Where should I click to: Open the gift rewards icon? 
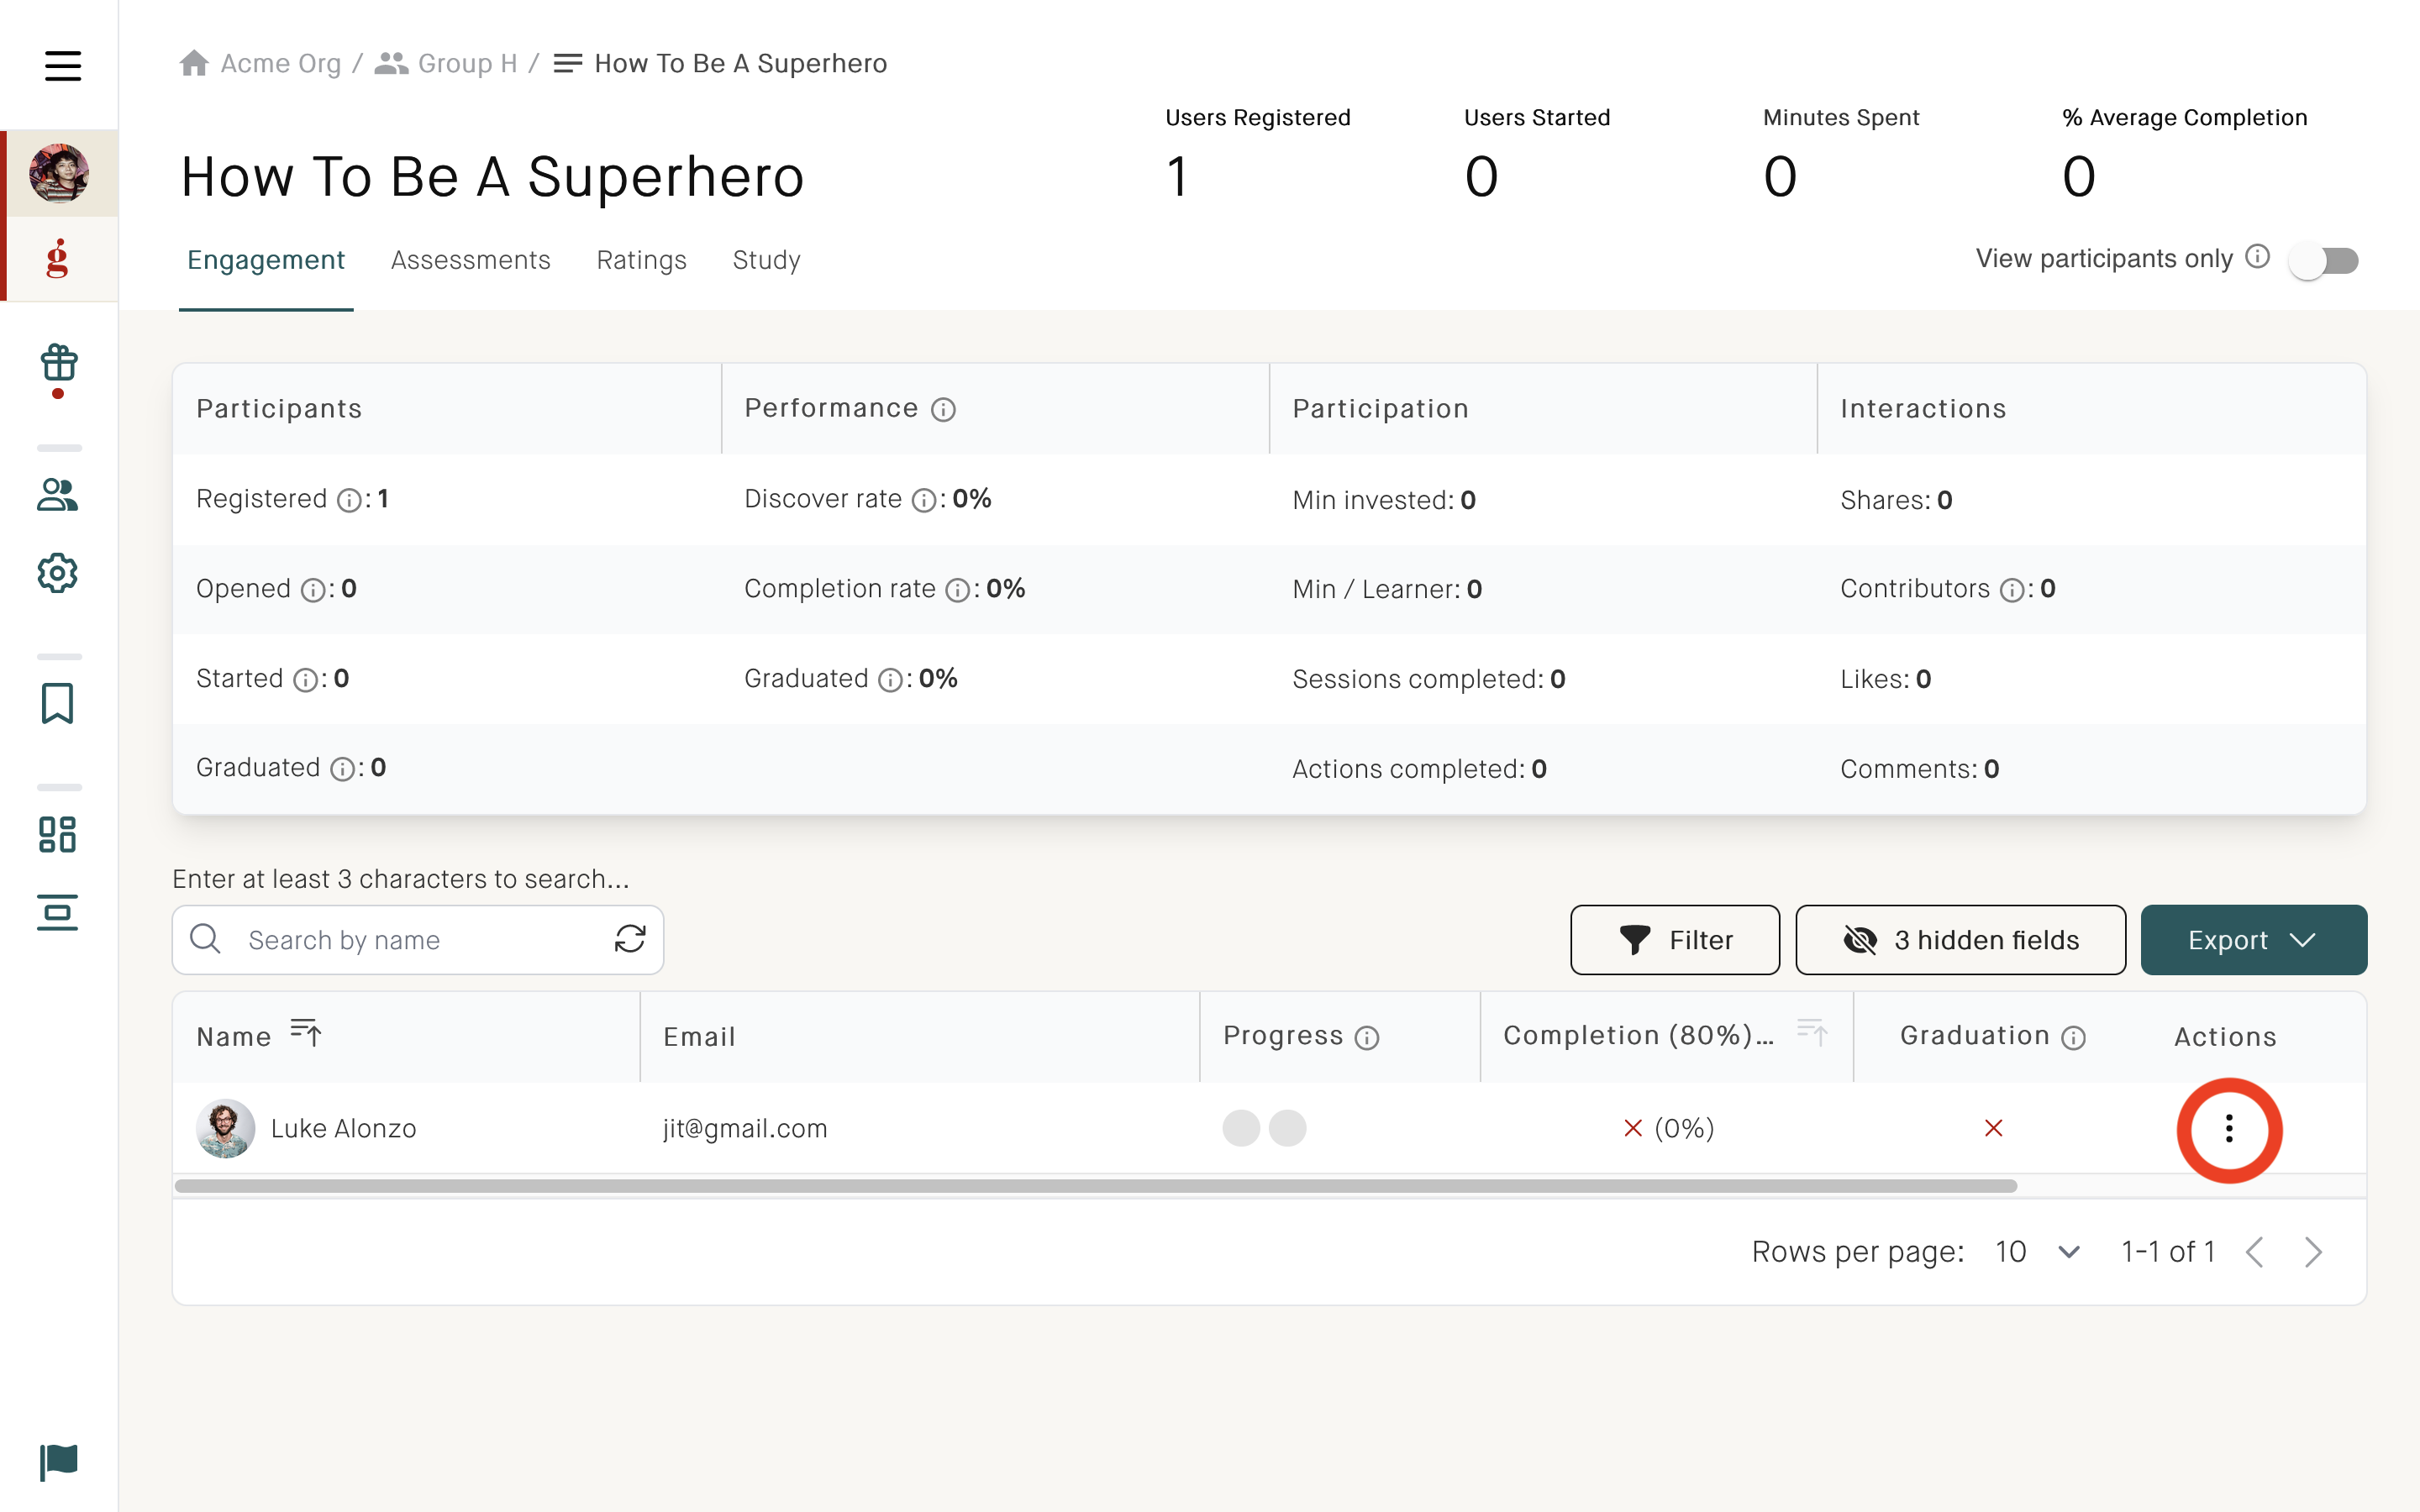point(59,363)
